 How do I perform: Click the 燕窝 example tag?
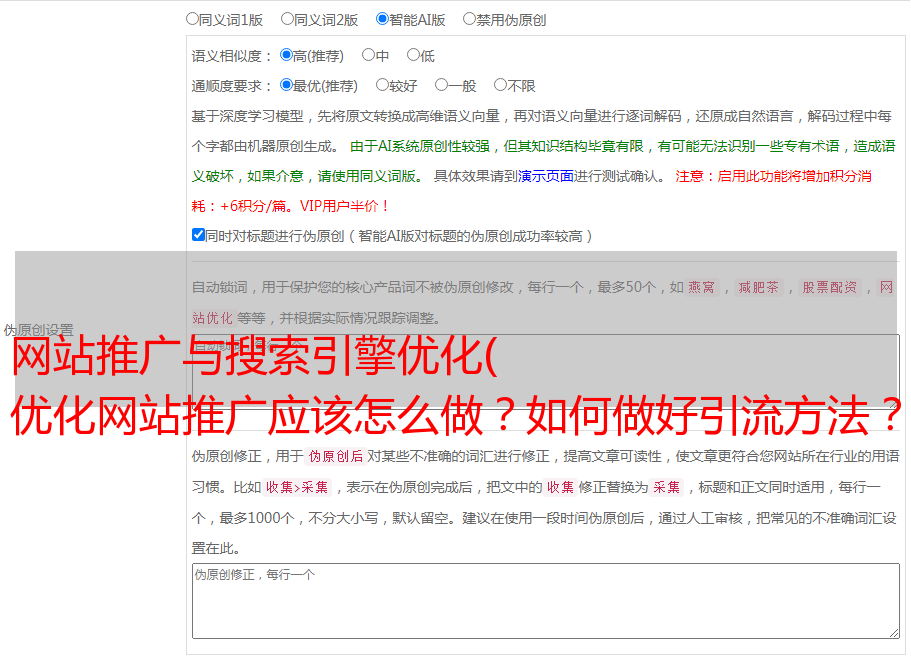[701, 287]
